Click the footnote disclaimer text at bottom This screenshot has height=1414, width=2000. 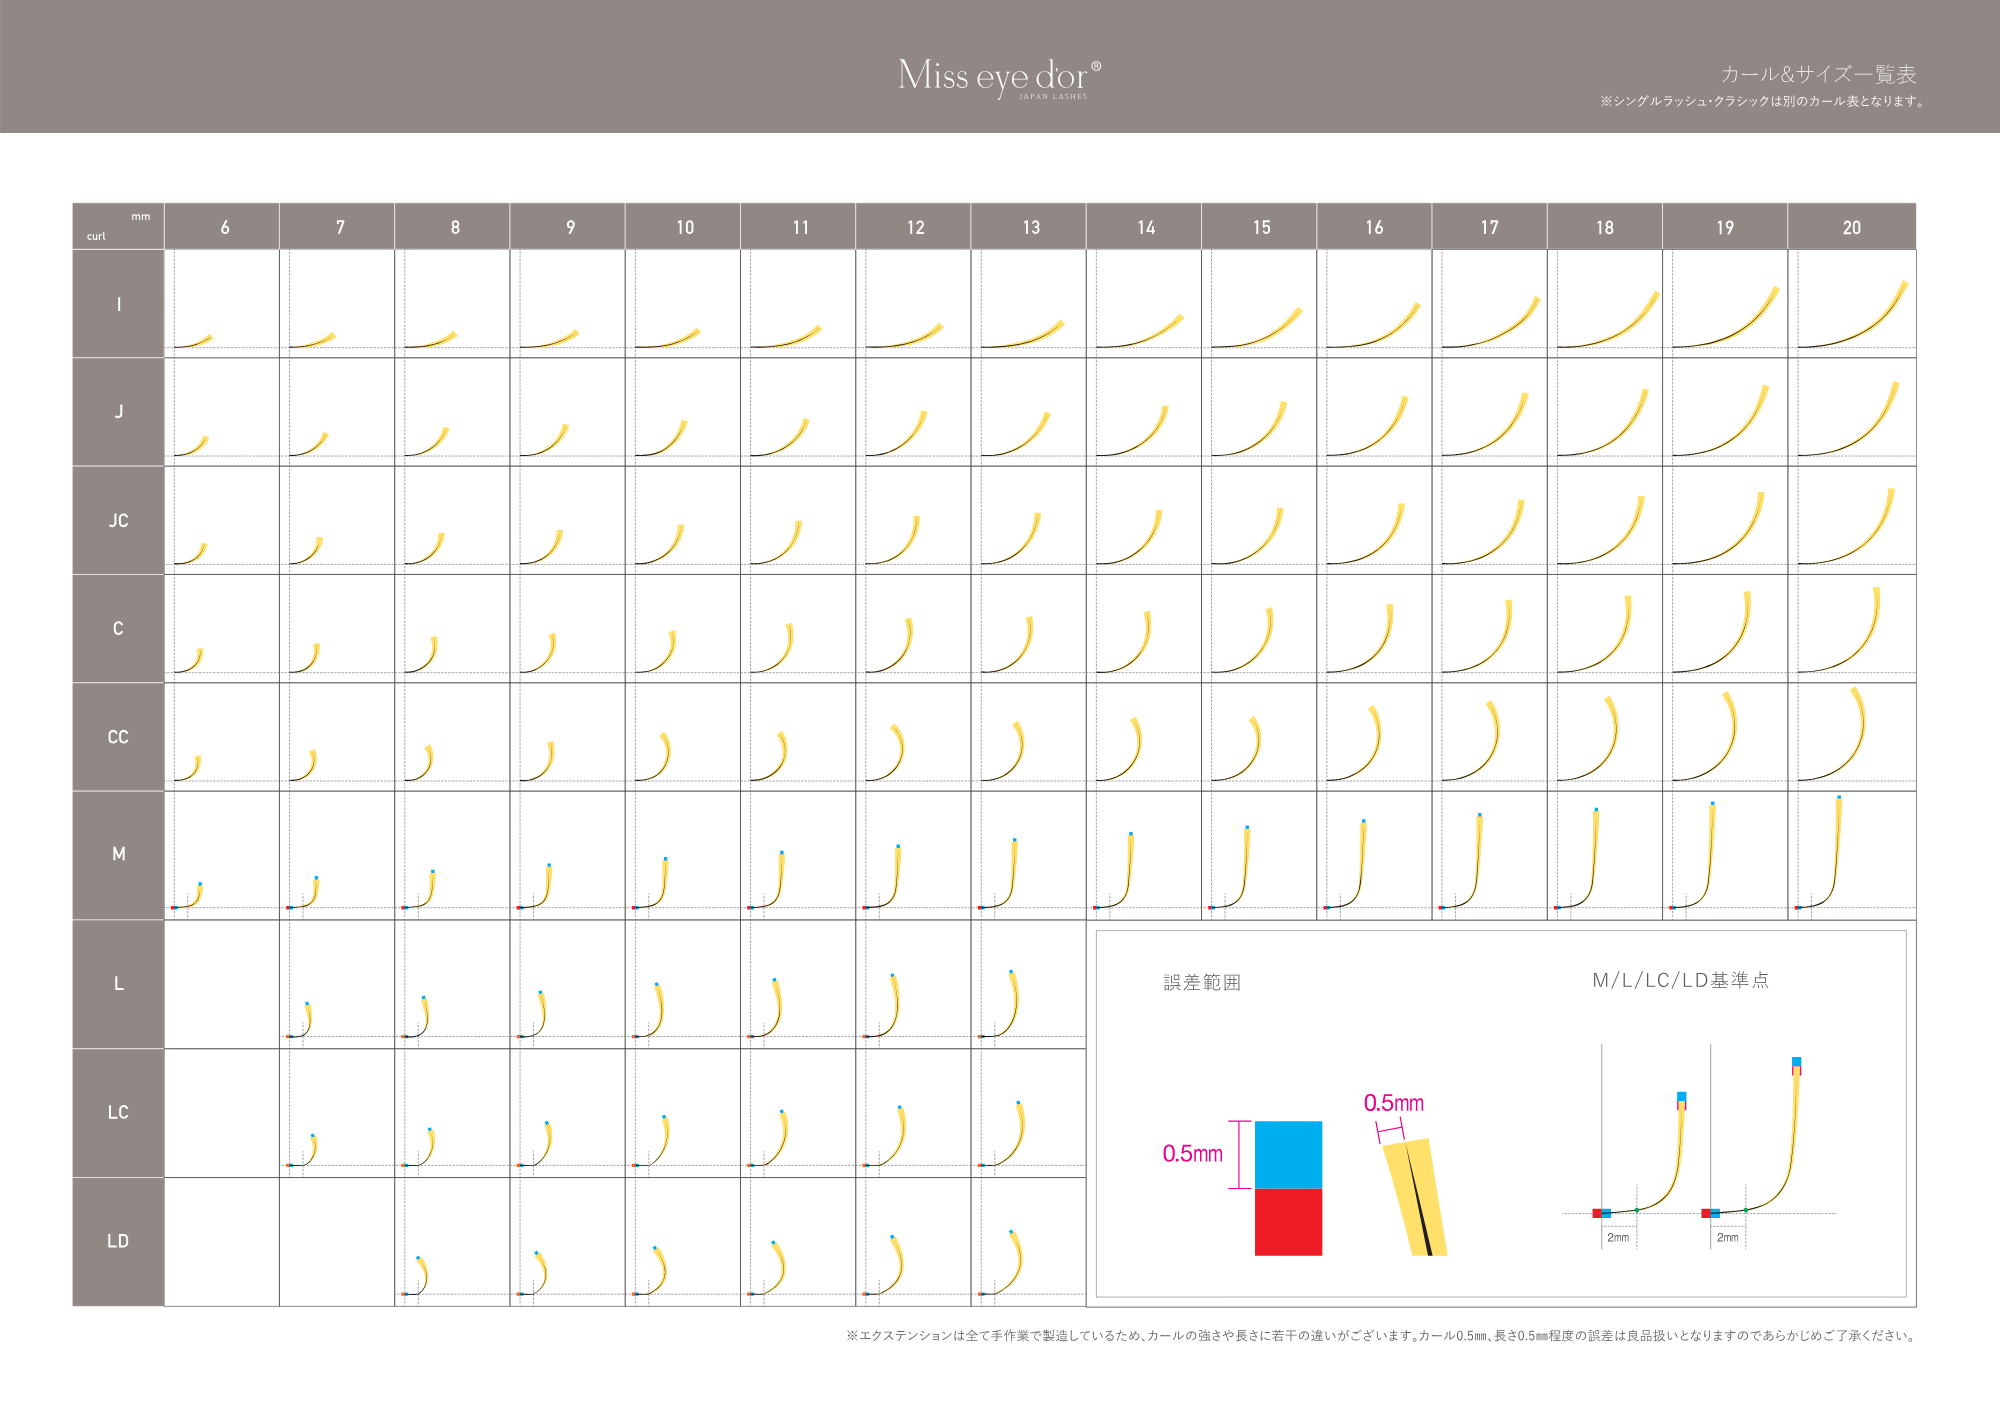(x=1381, y=1335)
